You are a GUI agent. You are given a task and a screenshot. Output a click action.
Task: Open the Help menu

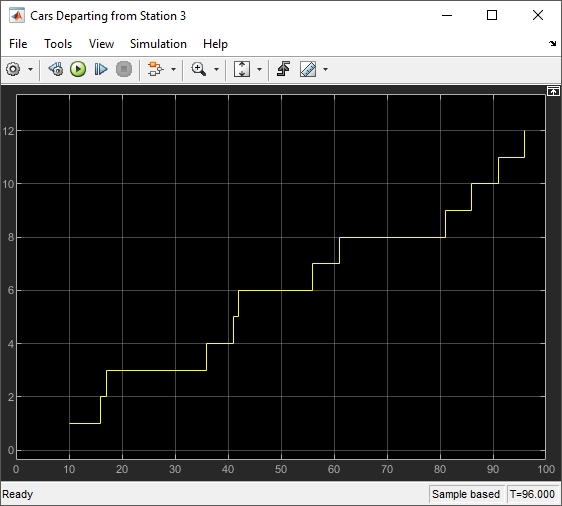tap(215, 44)
